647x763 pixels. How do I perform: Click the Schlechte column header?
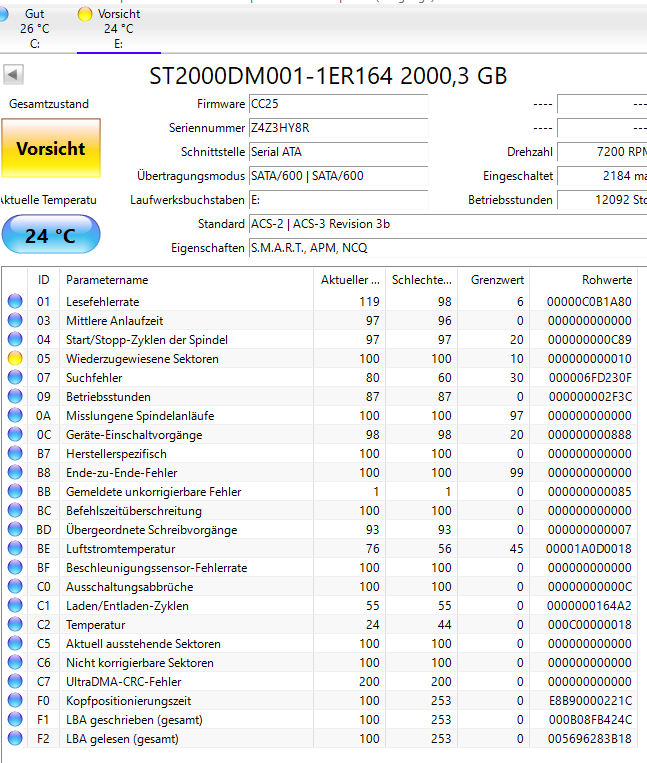pyautogui.click(x=422, y=280)
